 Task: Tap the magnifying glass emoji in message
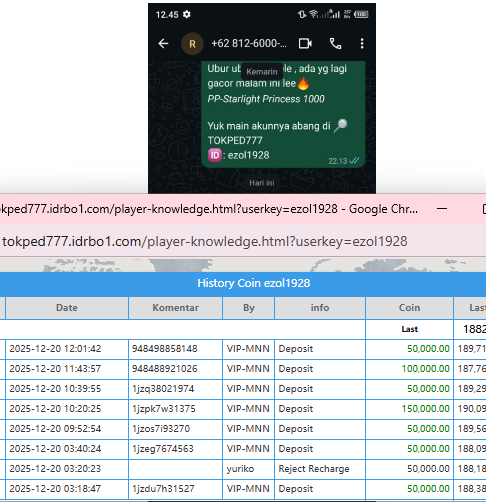(x=341, y=126)
